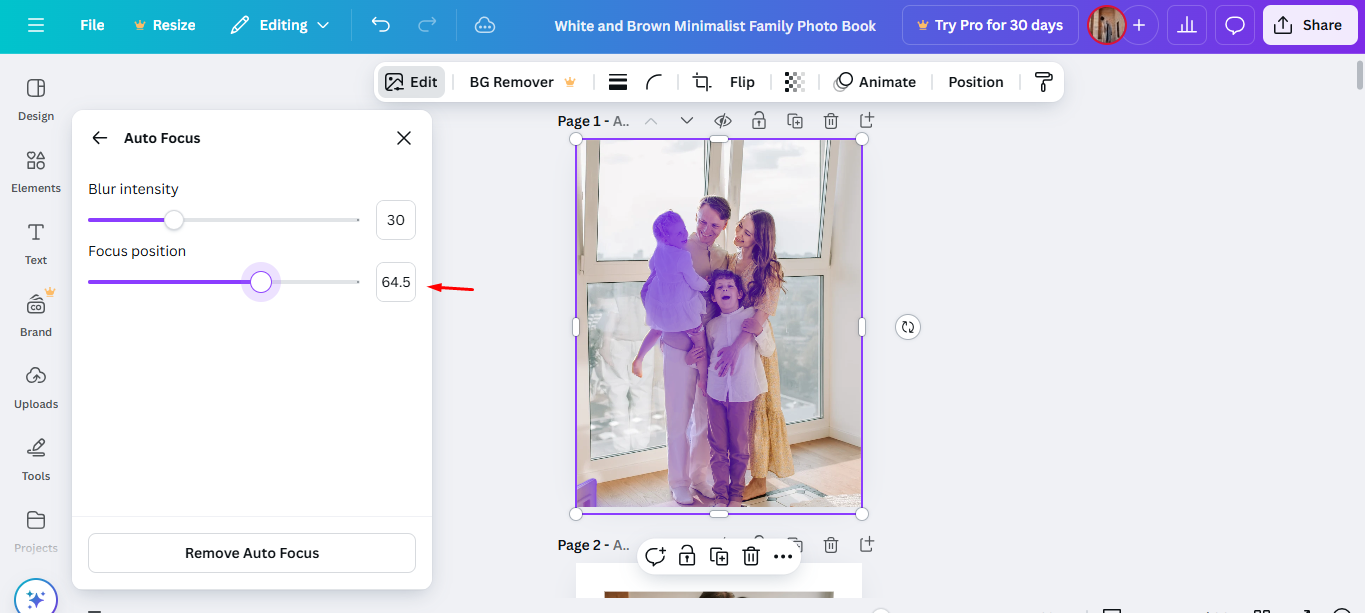Image resolution: width=1365 pixels, height=613 pixels.
Task: Select the Crop tool in the toolbar
Action: (x=701, y=81)
